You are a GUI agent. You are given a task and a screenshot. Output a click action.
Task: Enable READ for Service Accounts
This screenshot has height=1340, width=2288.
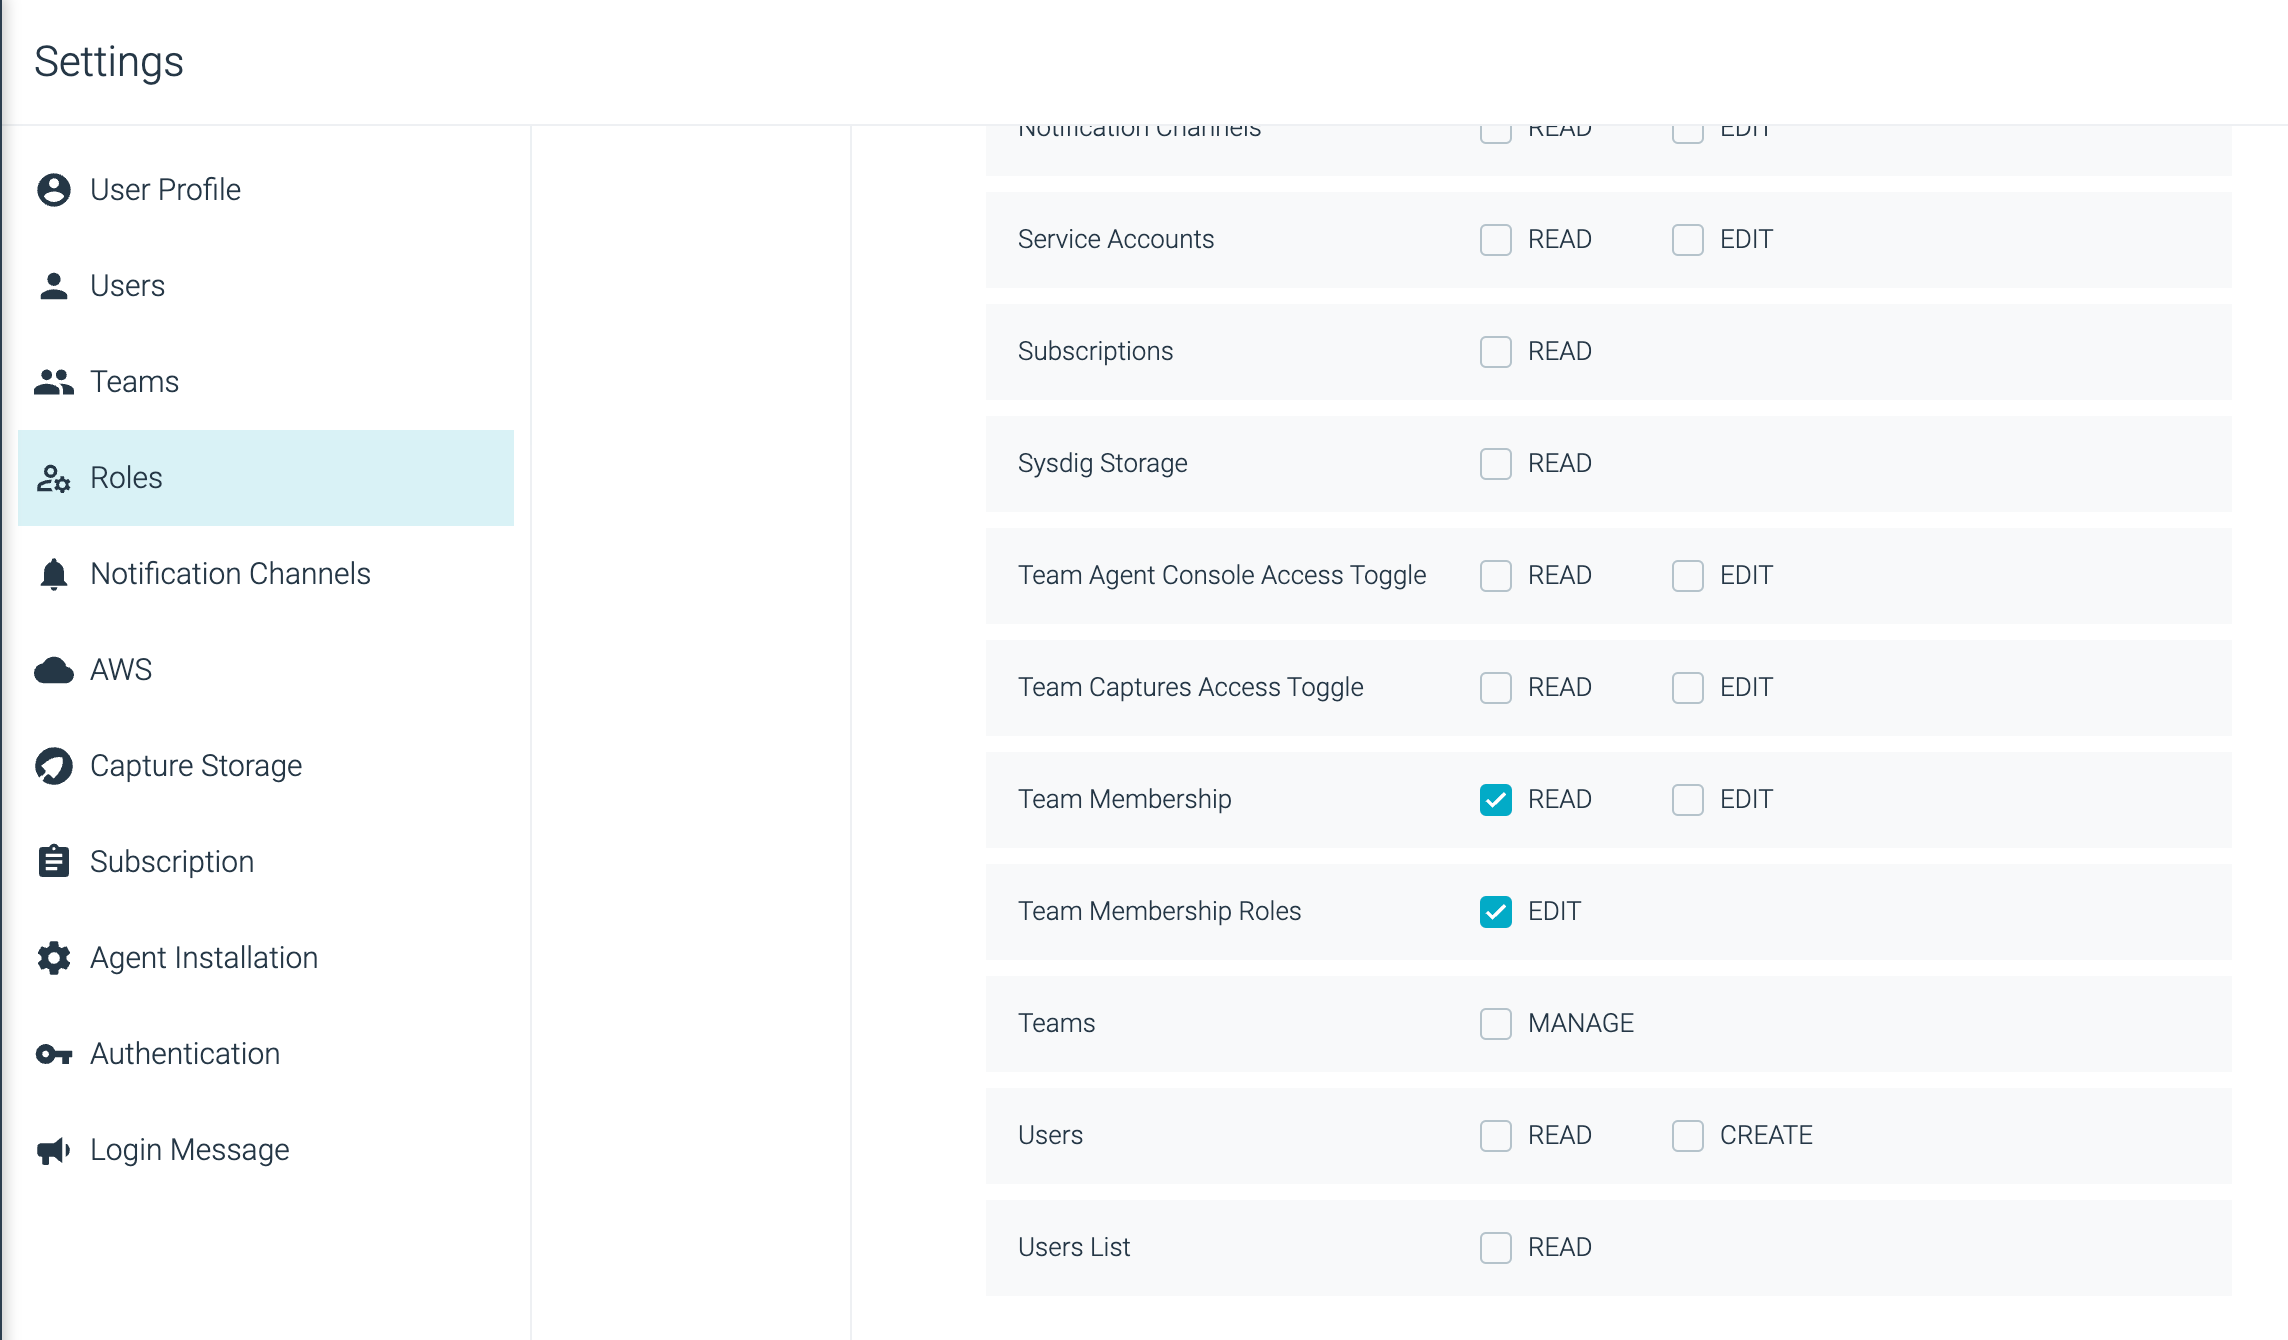click(x=1496, y=240)
